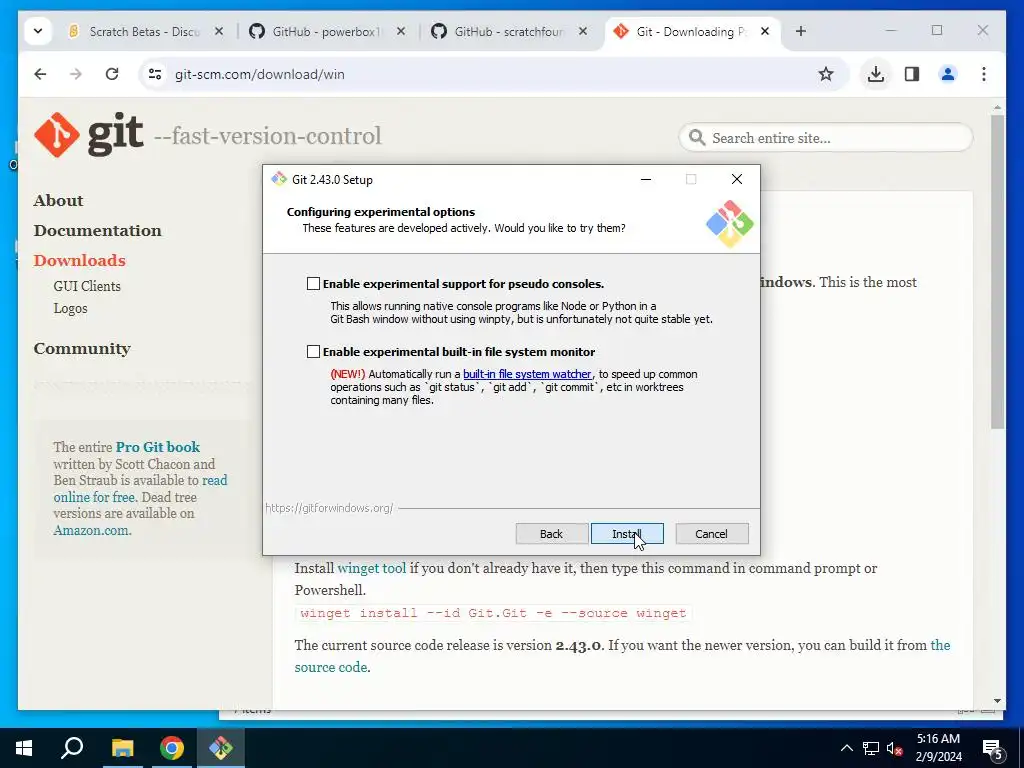Enable experimental support for pseudo consoles checkbox
This screenshot has height=768, width=1024.
313,283
